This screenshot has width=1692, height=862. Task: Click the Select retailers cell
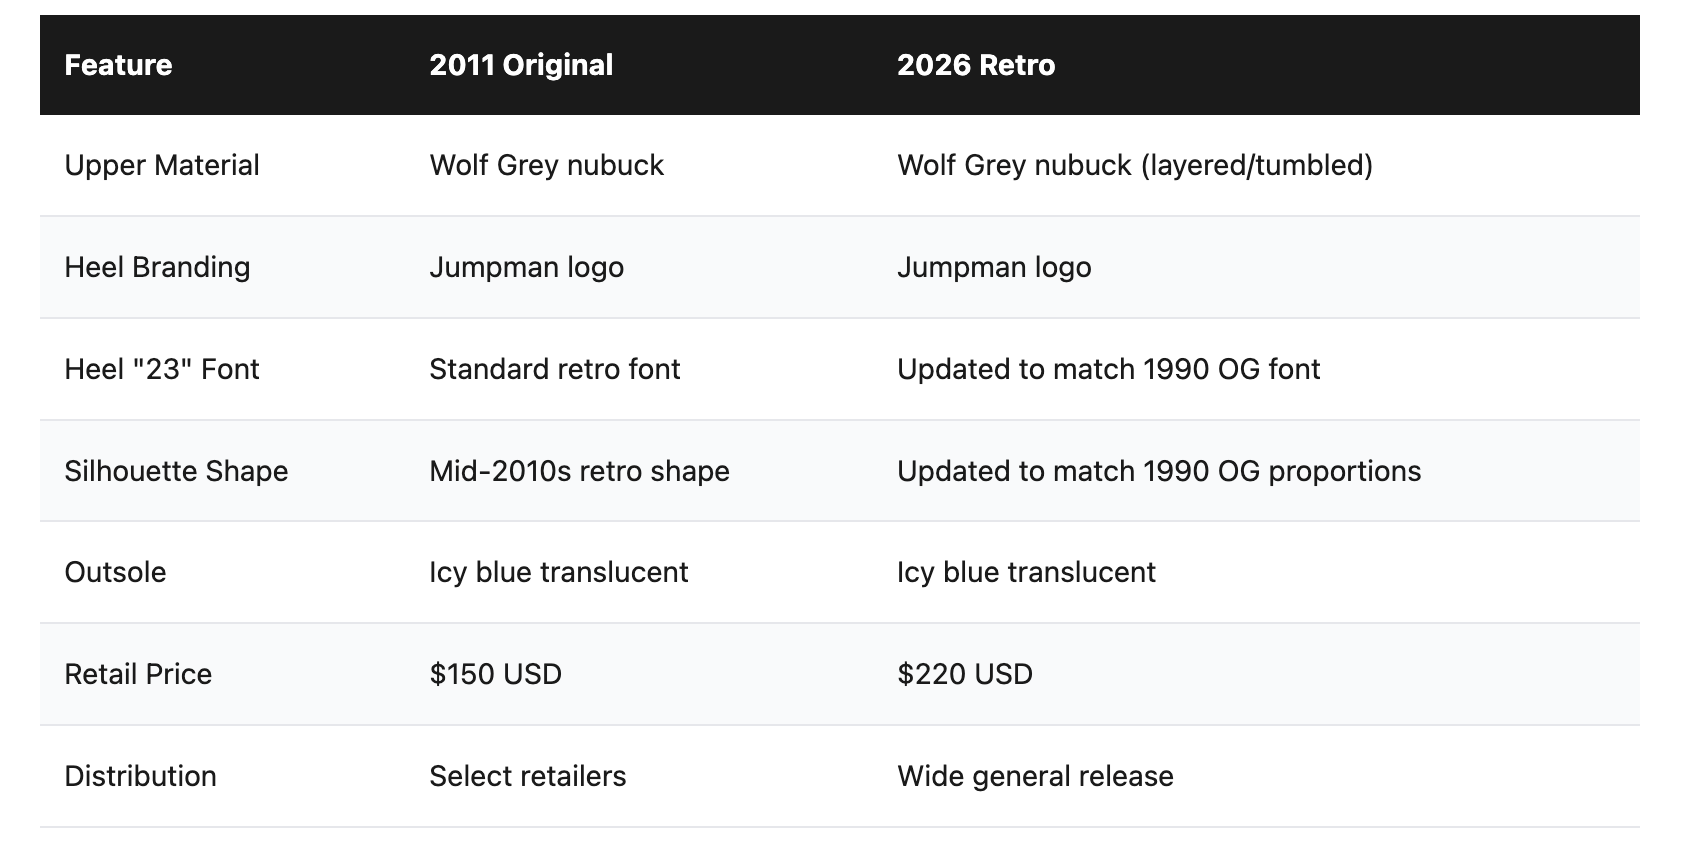[527, 776]
